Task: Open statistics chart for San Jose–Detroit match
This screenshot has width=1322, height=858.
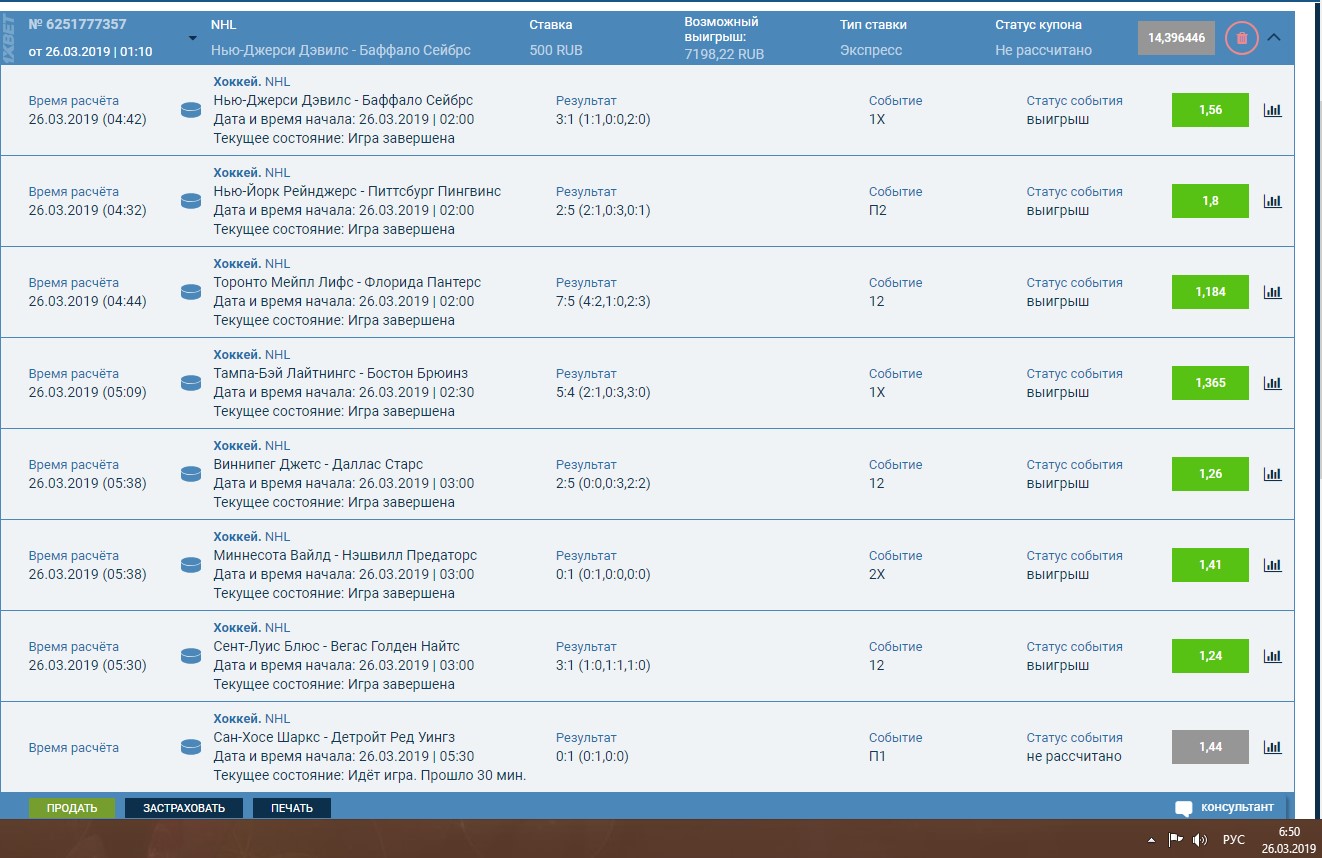Action: 1272,747
